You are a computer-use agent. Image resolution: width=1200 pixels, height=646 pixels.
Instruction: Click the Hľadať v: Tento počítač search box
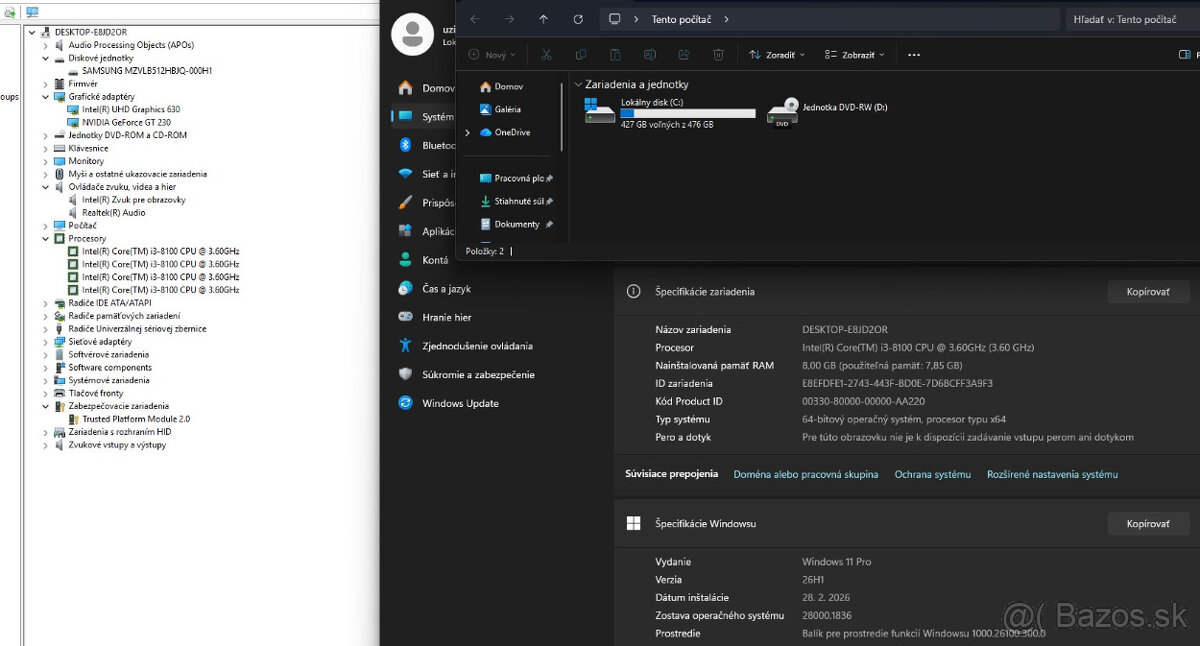tap(1133, 19)
